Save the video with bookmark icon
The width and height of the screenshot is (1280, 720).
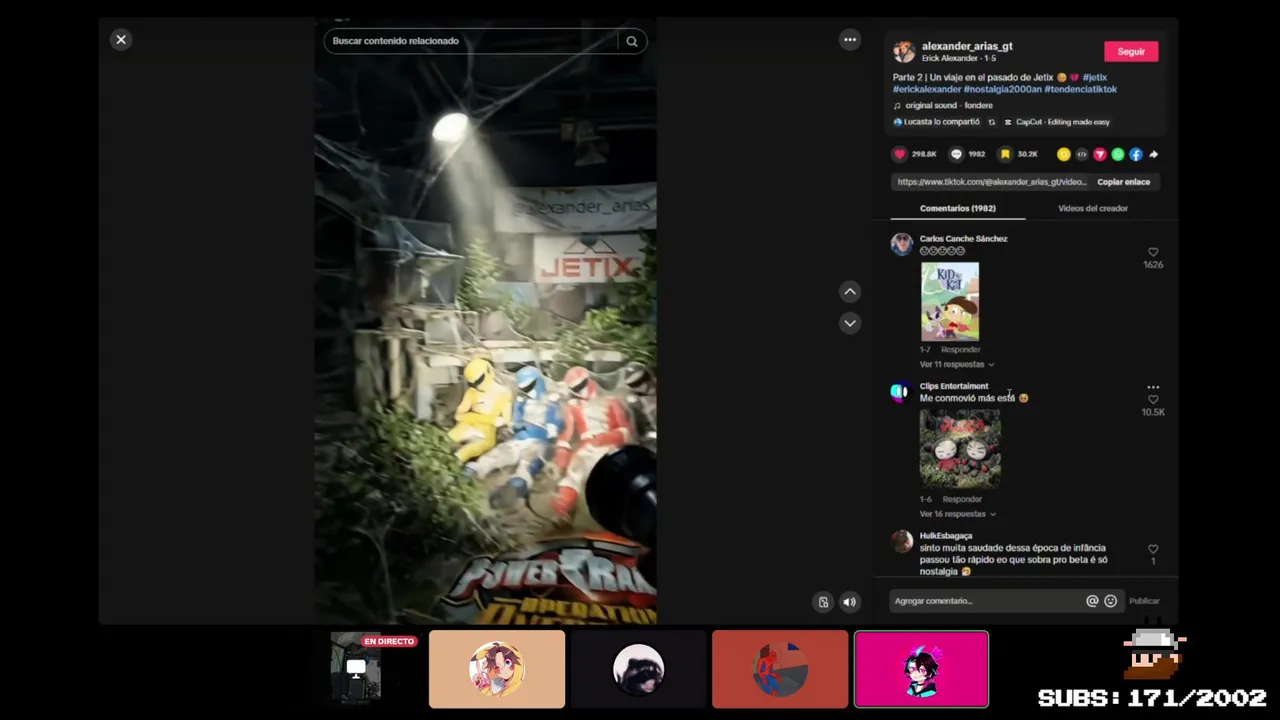[x=1005, y=154]
